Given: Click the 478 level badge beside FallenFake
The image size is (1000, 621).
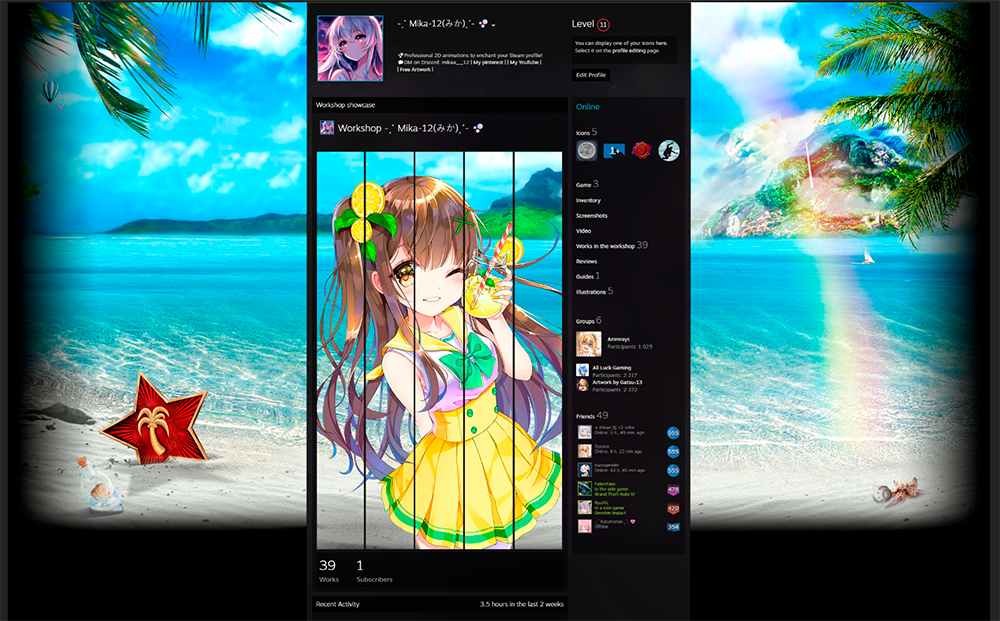Looking at the screenshot, I should [x=673, y=490].
